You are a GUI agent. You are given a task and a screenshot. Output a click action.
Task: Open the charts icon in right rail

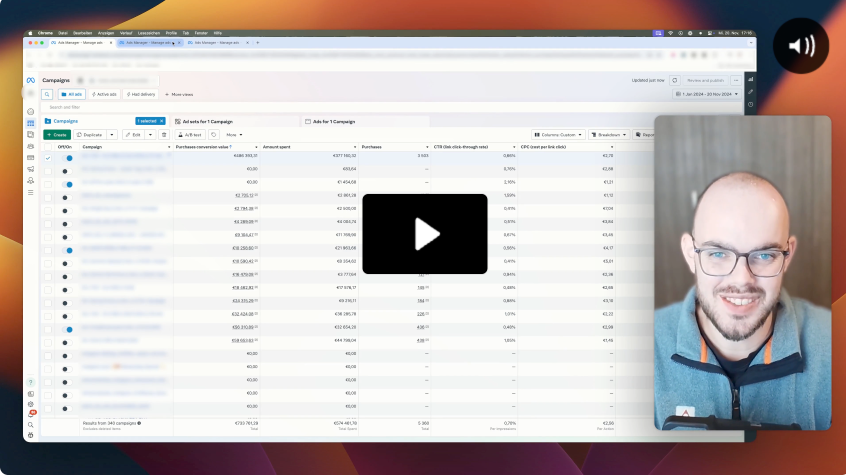point(751,79)
